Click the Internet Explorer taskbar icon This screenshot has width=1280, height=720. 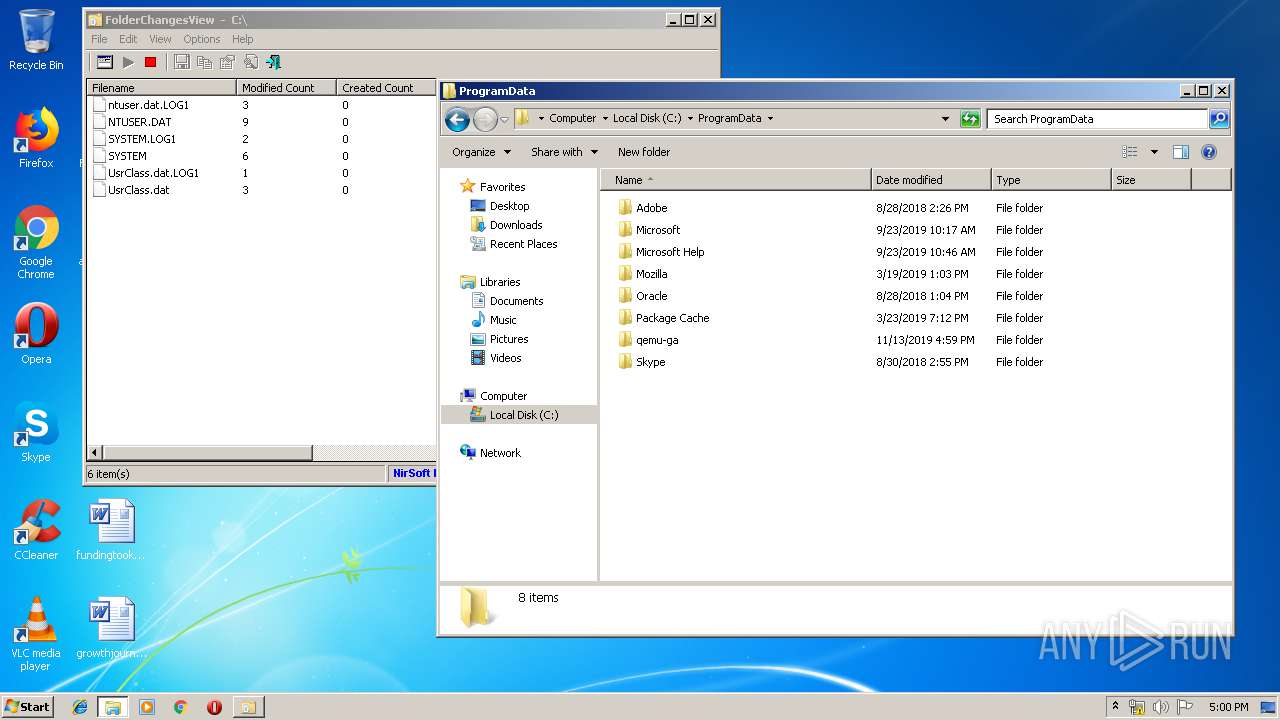coord(80,707)
